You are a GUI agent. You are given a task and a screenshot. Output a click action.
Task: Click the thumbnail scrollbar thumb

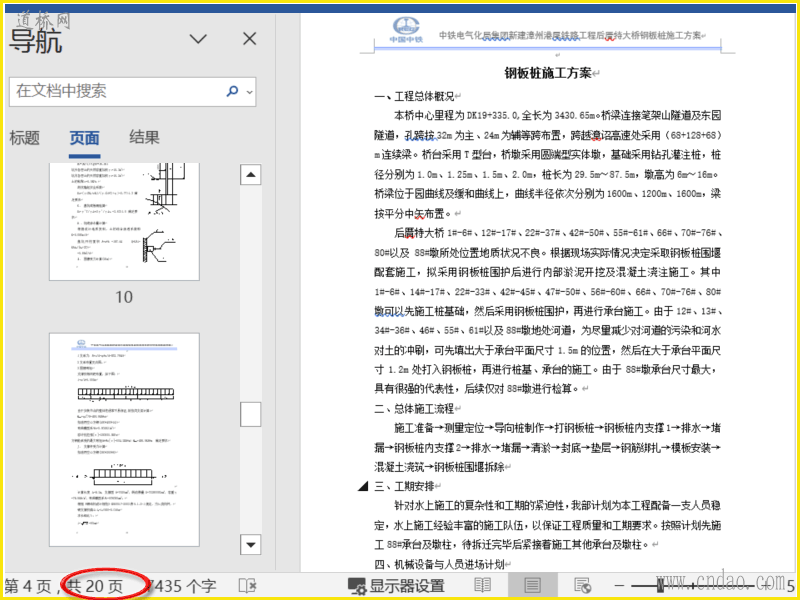pyautogui.click(x=251, y=414)
